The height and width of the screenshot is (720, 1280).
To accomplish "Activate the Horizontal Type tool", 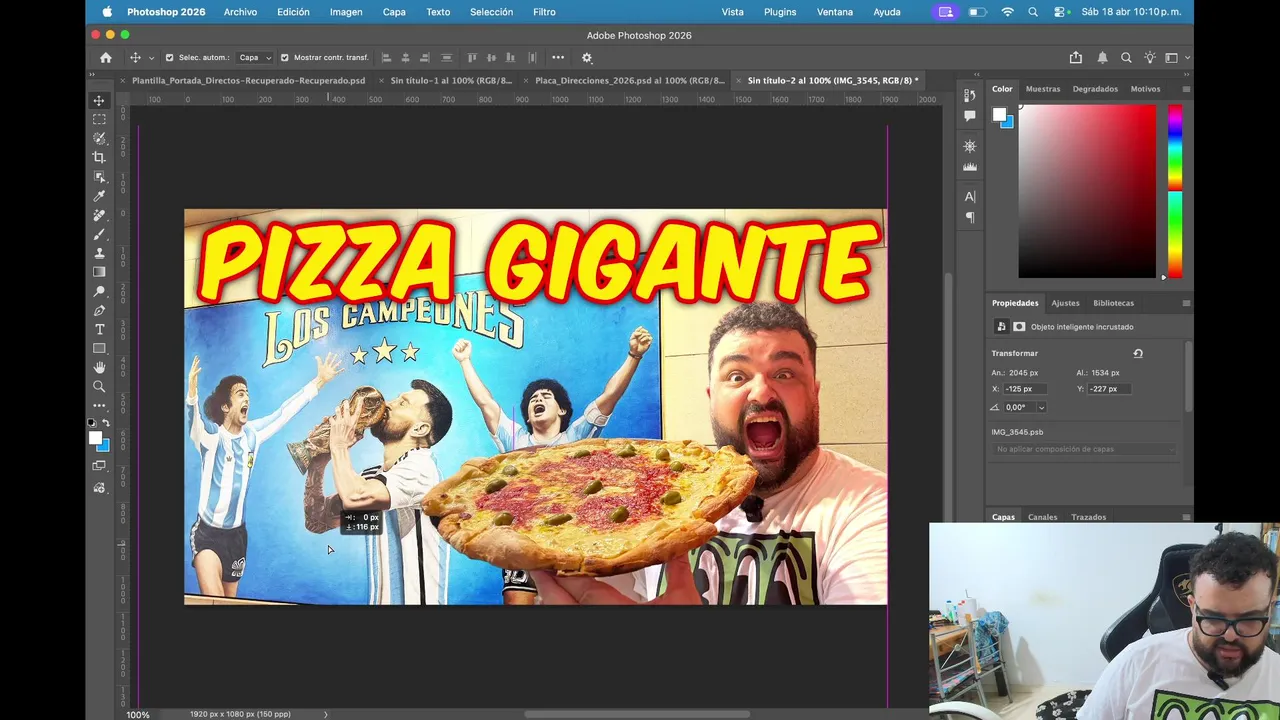I will (99, 329).
